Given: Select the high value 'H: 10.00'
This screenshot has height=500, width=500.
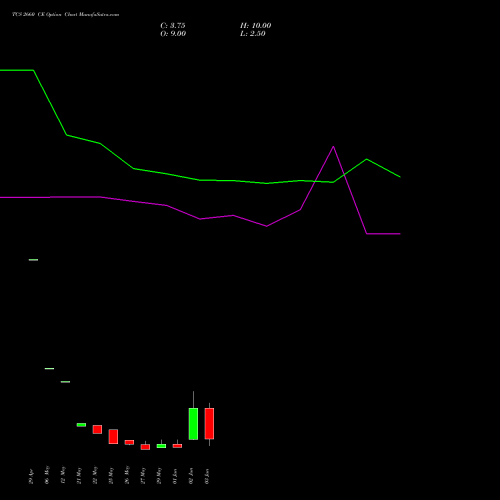Looking at the screenshot, I should pos(256,26).
